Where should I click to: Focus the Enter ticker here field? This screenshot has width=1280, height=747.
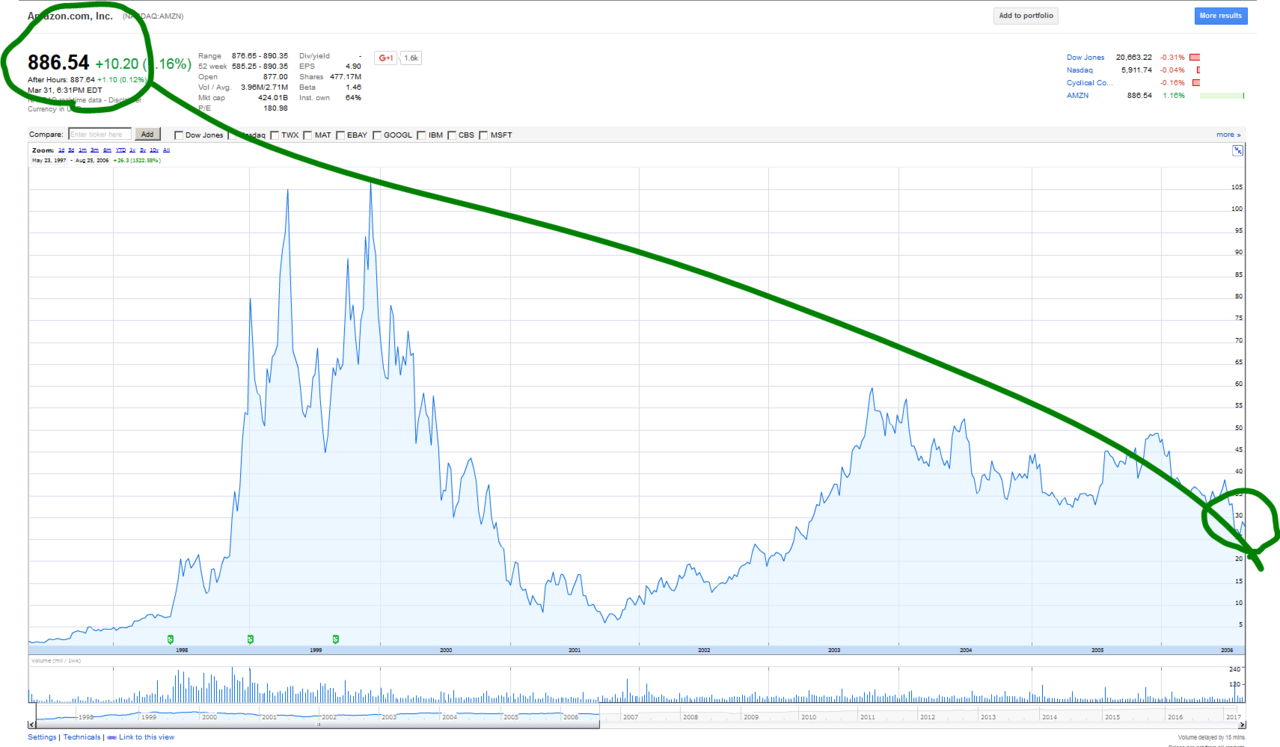[x=100, y=134]
